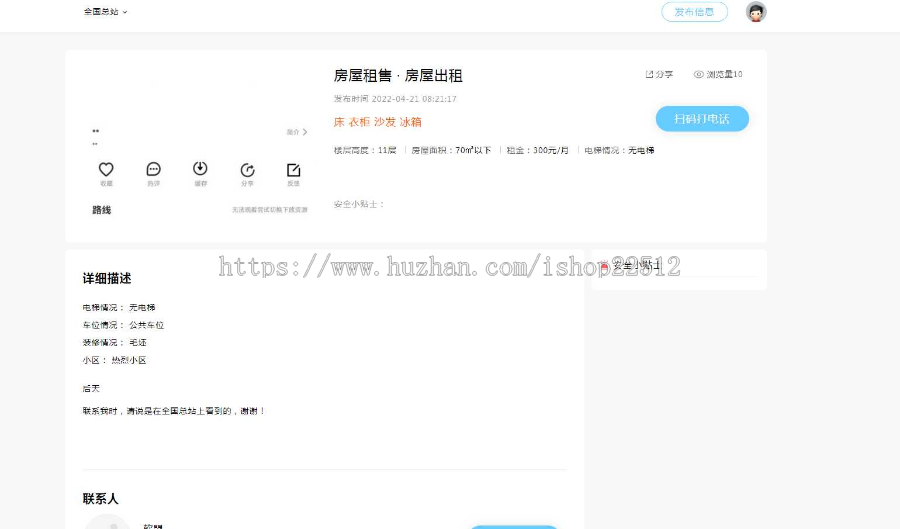Click the 安全小贴士： label under details
This screenshot has width=900, height=529.
click(x=359, y=204)
